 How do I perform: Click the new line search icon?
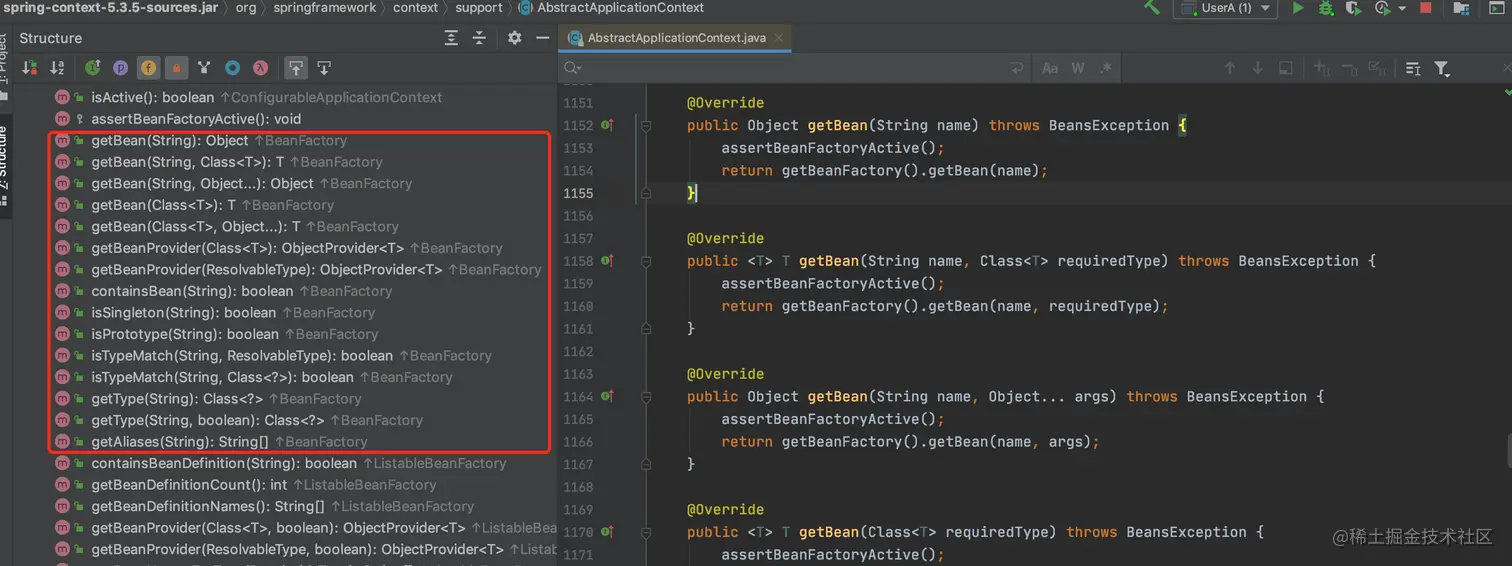tap(1018, 68)
